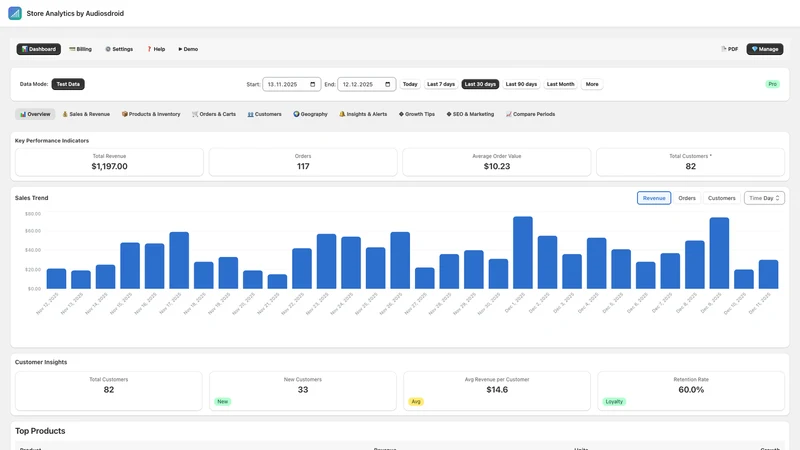Select the Last 7 days range
The image size is (800, 450).
click(x=441, y=84)
